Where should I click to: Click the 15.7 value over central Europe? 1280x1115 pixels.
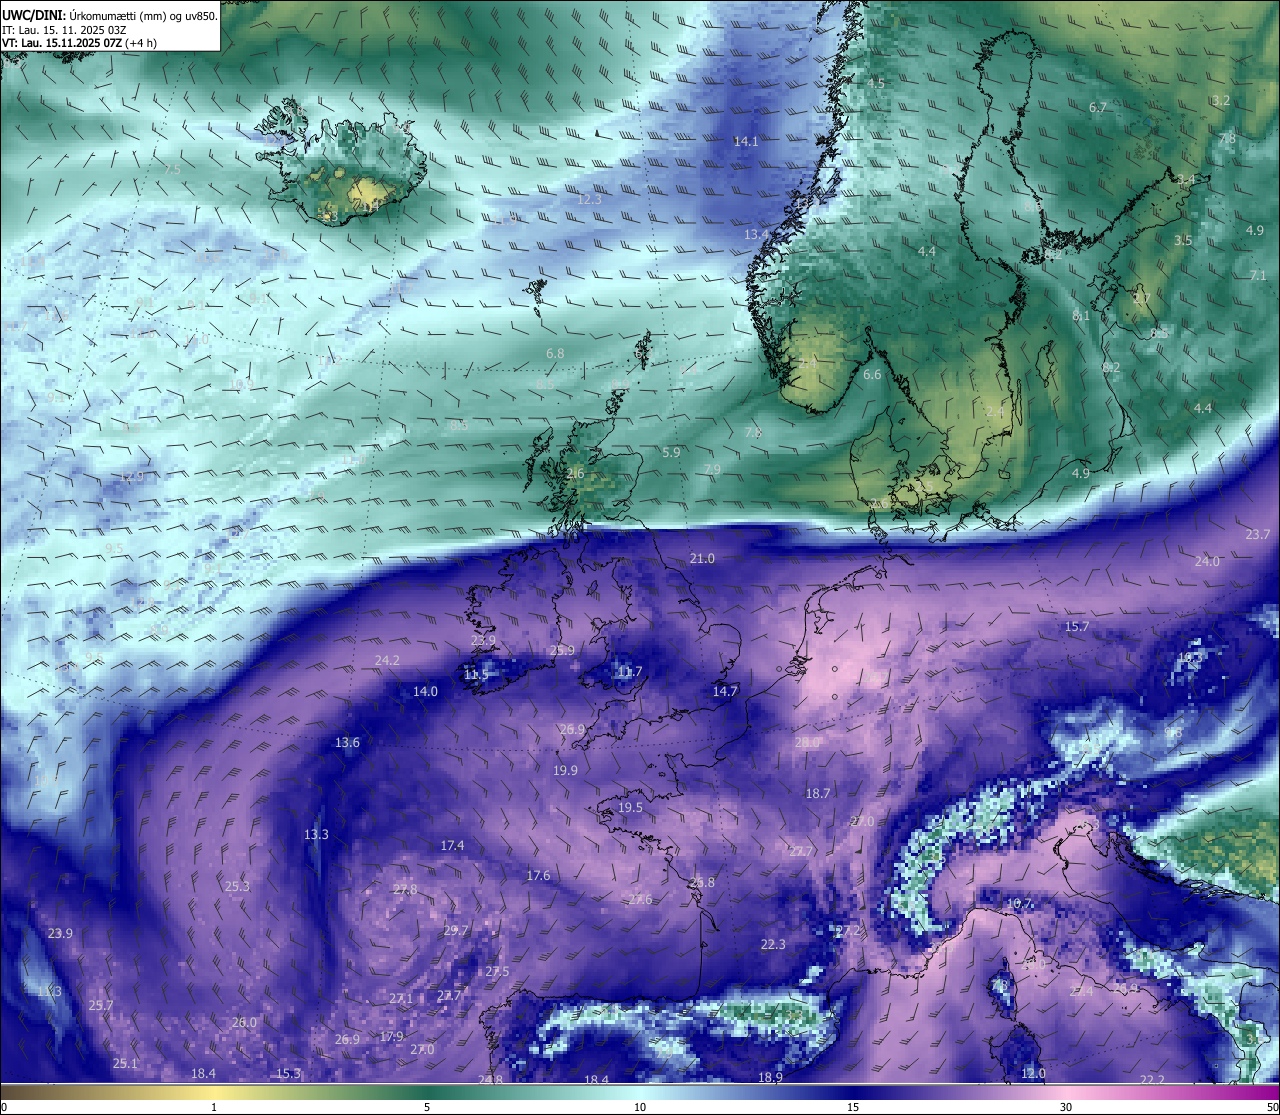[1076, 627]
